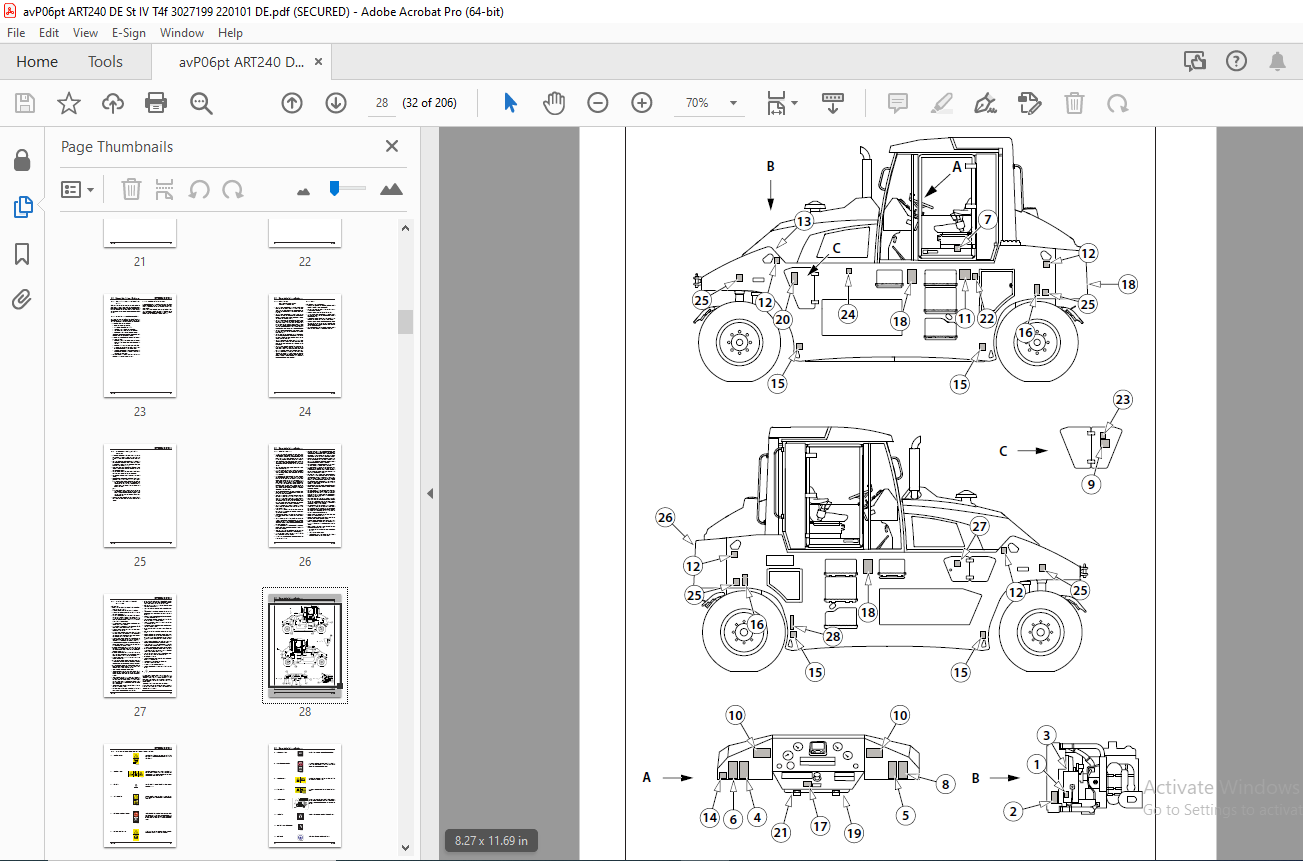Click the thumbnails panel scroll up arrow
Image resolution: width=1303 pixels, height=861 pixels.
click(405, 228)
